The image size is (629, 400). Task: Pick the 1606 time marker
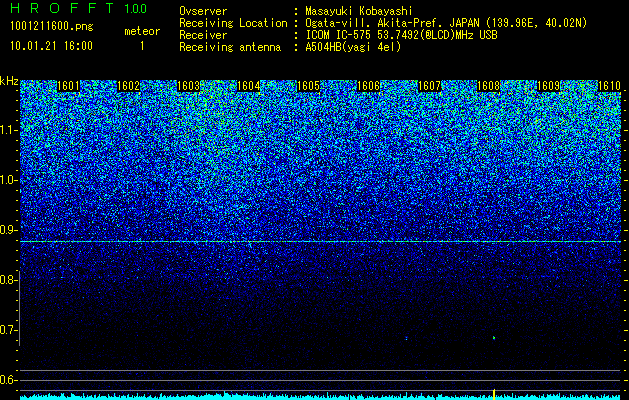pyautogui.click(x=369, y=86)
